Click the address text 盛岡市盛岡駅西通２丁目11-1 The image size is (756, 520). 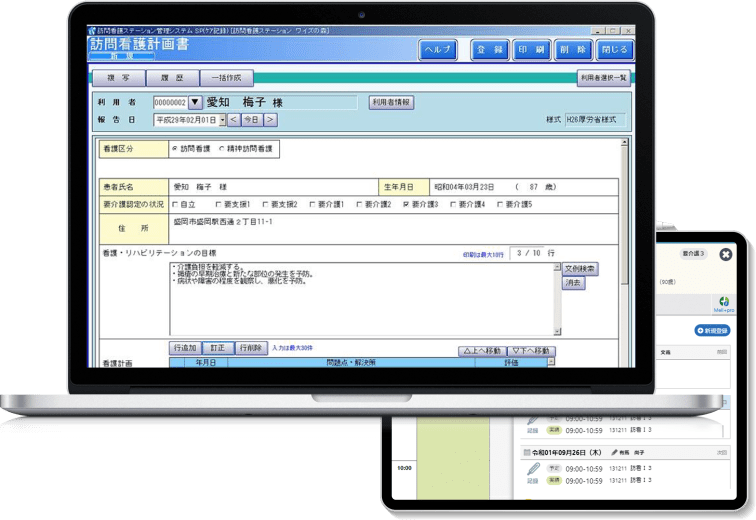pos(223,222)
